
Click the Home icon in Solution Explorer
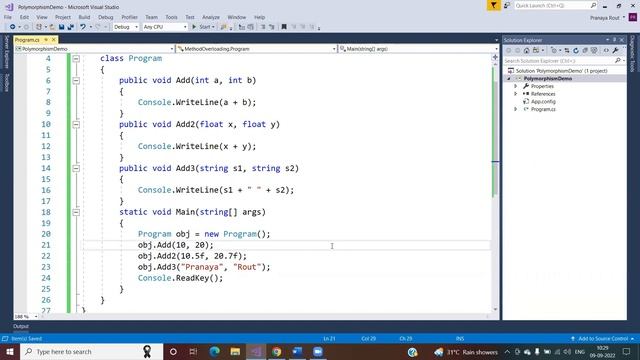tap(527, 51)
